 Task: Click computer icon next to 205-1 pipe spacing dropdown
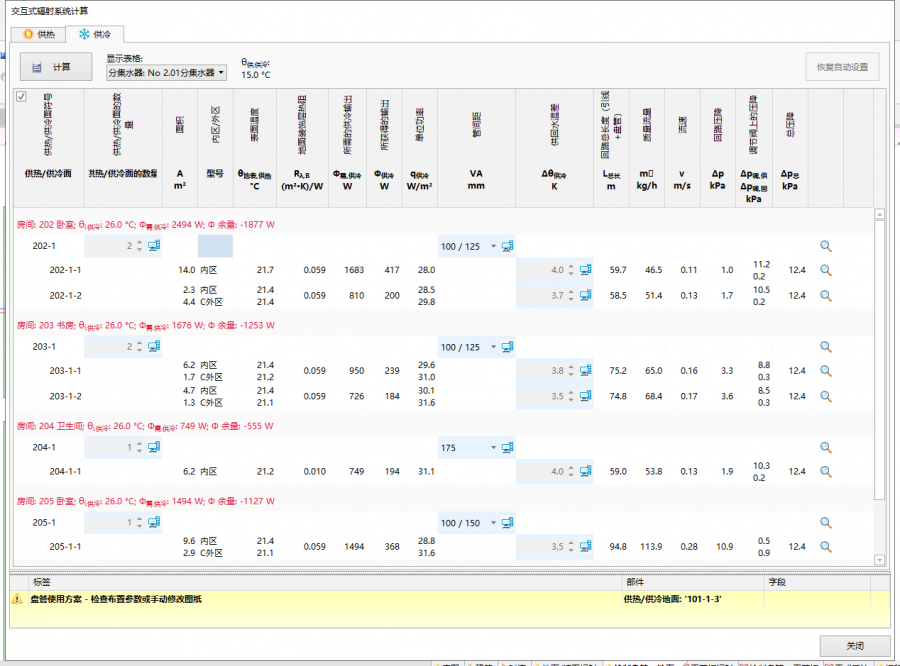coord(508,523)
